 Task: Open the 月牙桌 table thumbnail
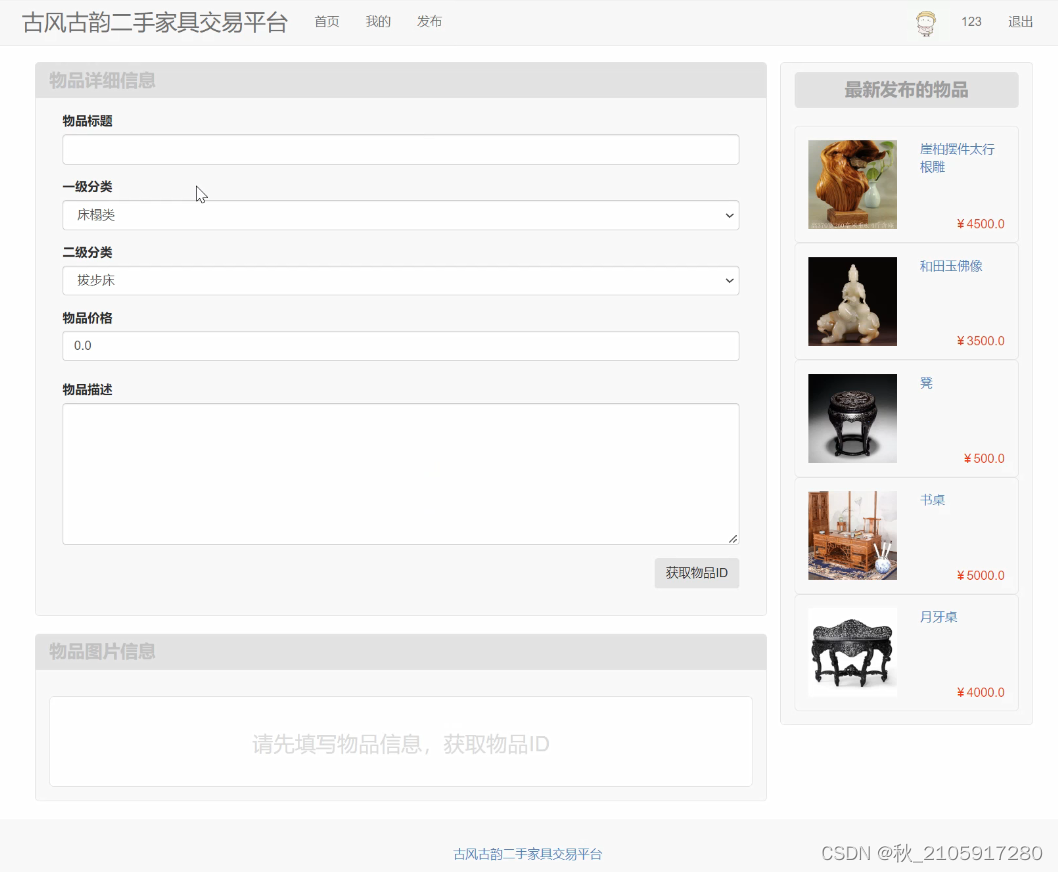coord(852,652)
